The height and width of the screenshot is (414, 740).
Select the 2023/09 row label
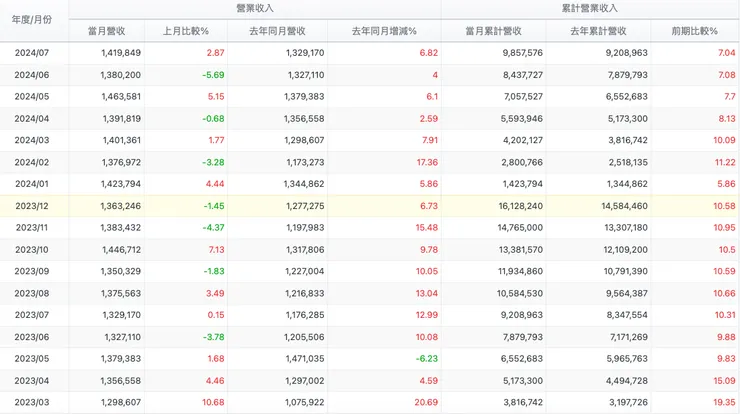(x=32, y=271)
